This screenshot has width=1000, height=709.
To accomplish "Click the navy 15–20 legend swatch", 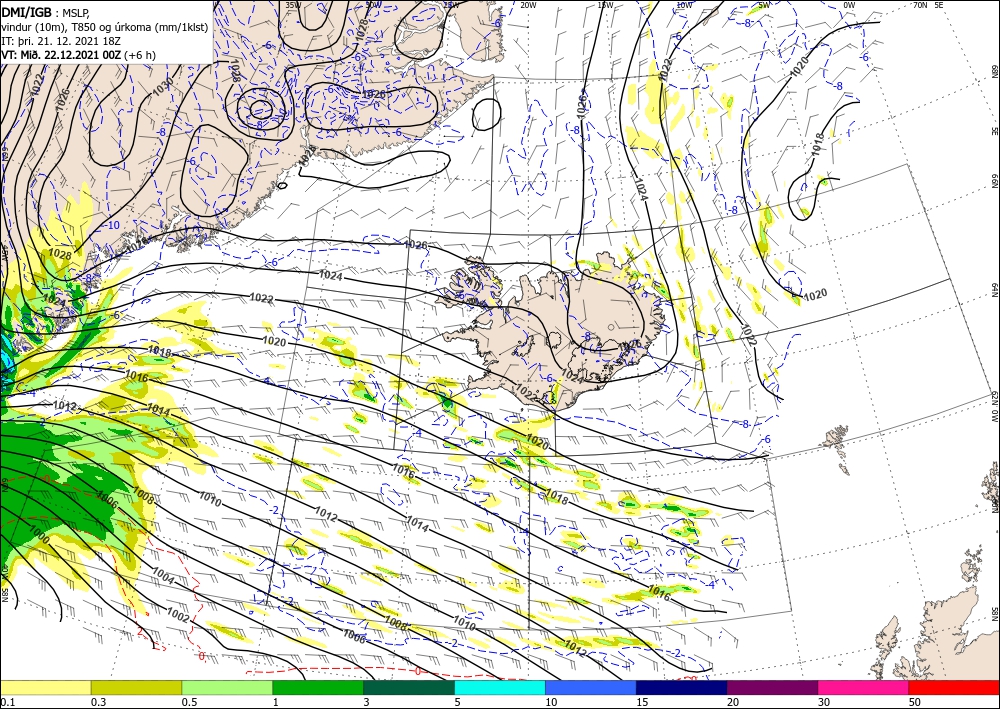I will [x=682, y=687].
